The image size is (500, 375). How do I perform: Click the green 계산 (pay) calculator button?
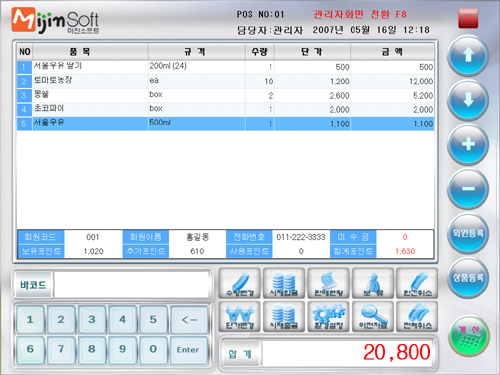[x=469, y=337]
